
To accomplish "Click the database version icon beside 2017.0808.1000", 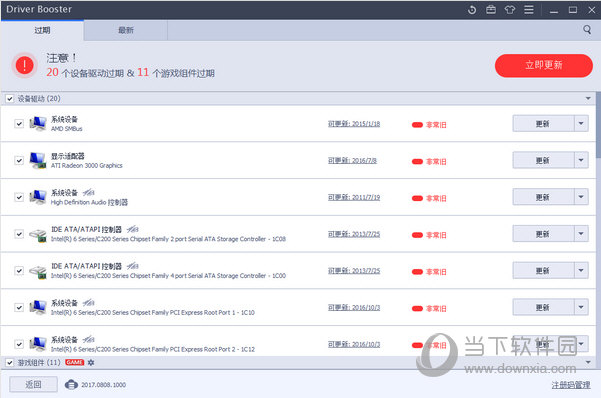I will (x=71, y=384).
